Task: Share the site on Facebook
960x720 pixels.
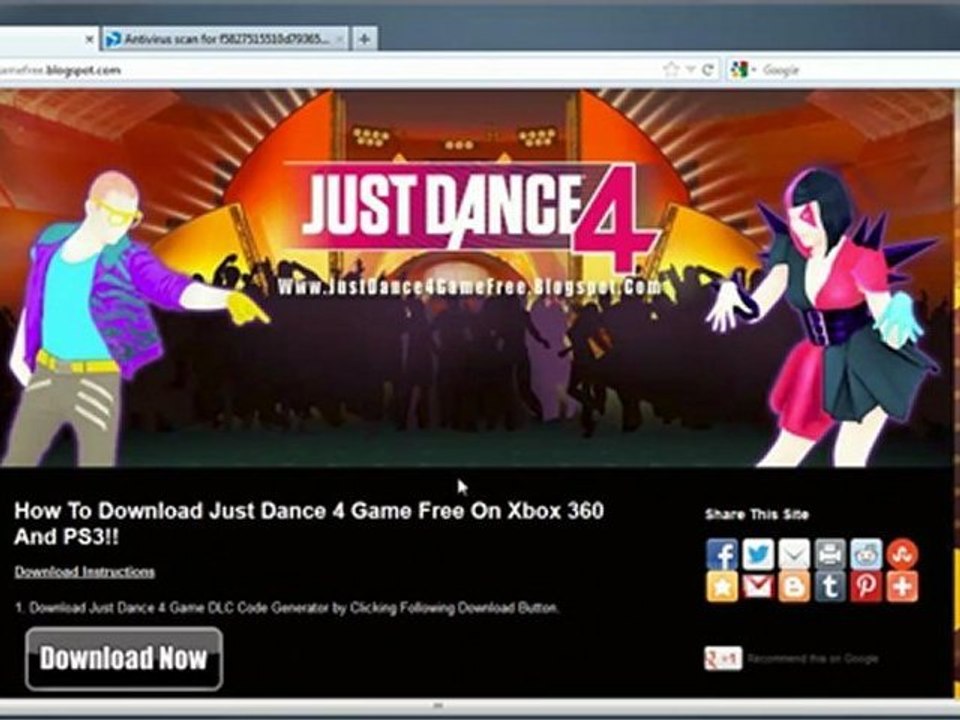Action: point(722,554)
